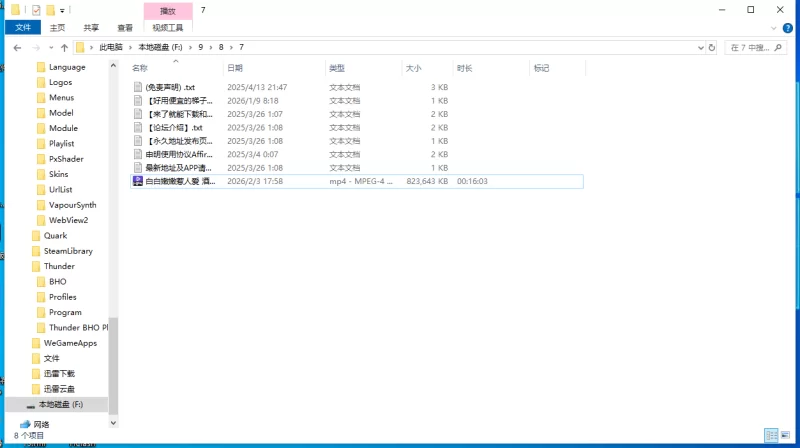800x448 pixels.
Task: Select the 【好用便宜的梯子 text file
Action: pyautogui.click(x=179, y=101)
